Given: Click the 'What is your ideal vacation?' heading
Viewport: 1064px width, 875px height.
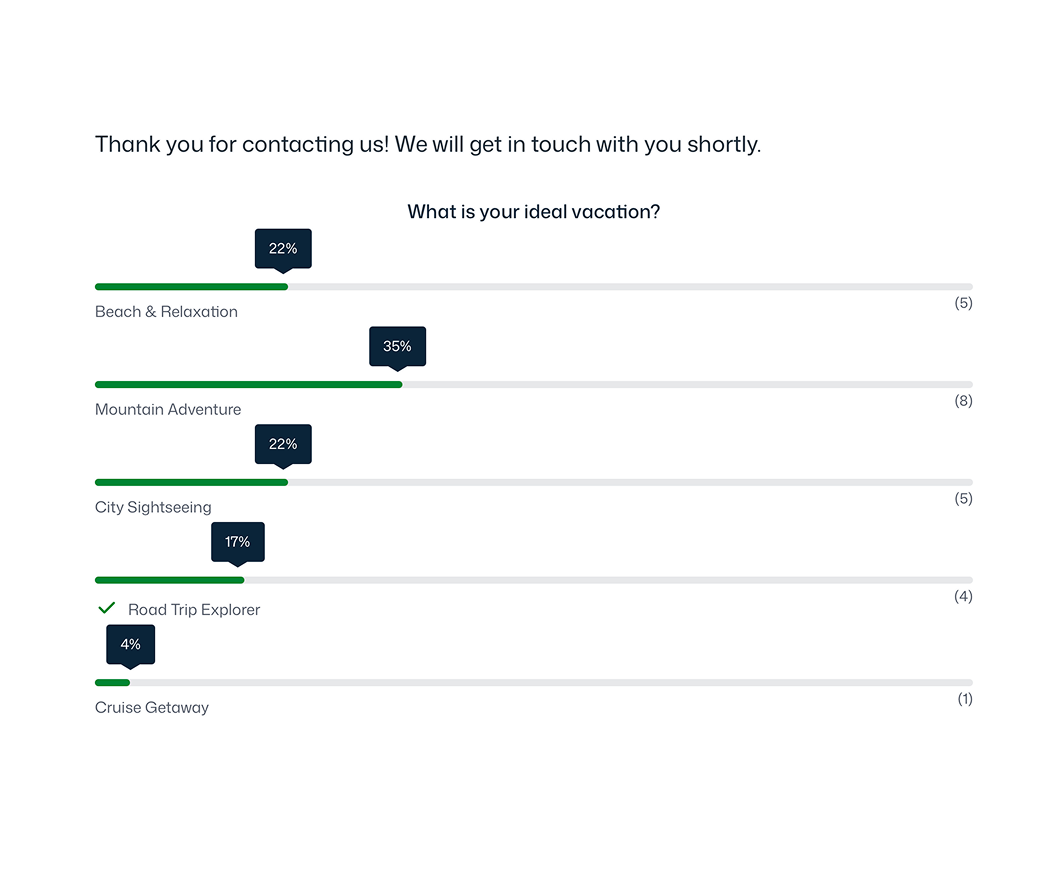Looking at the screenshot, I should (533, 212).
